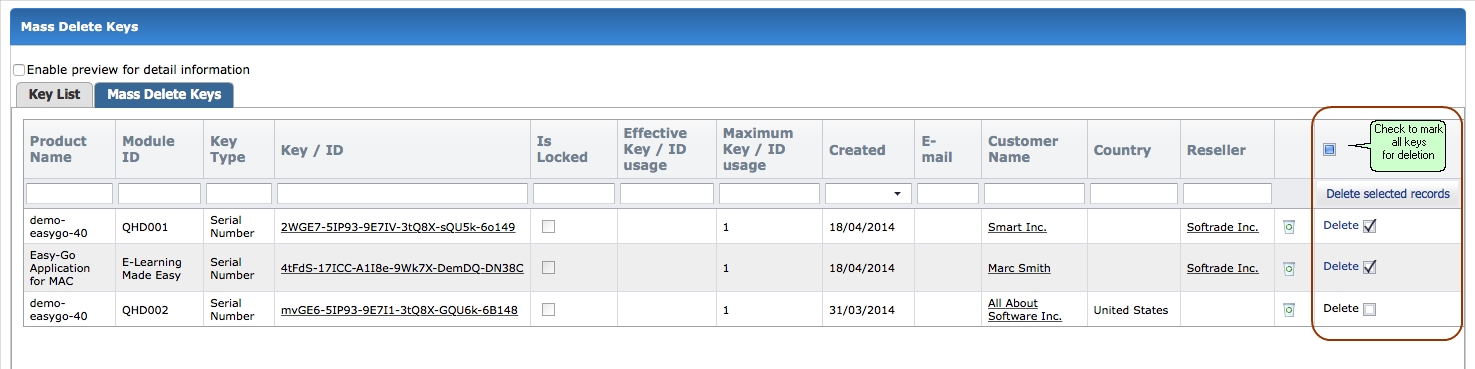Tick the select-all checkbox in table header

[x=1329, y=150]
